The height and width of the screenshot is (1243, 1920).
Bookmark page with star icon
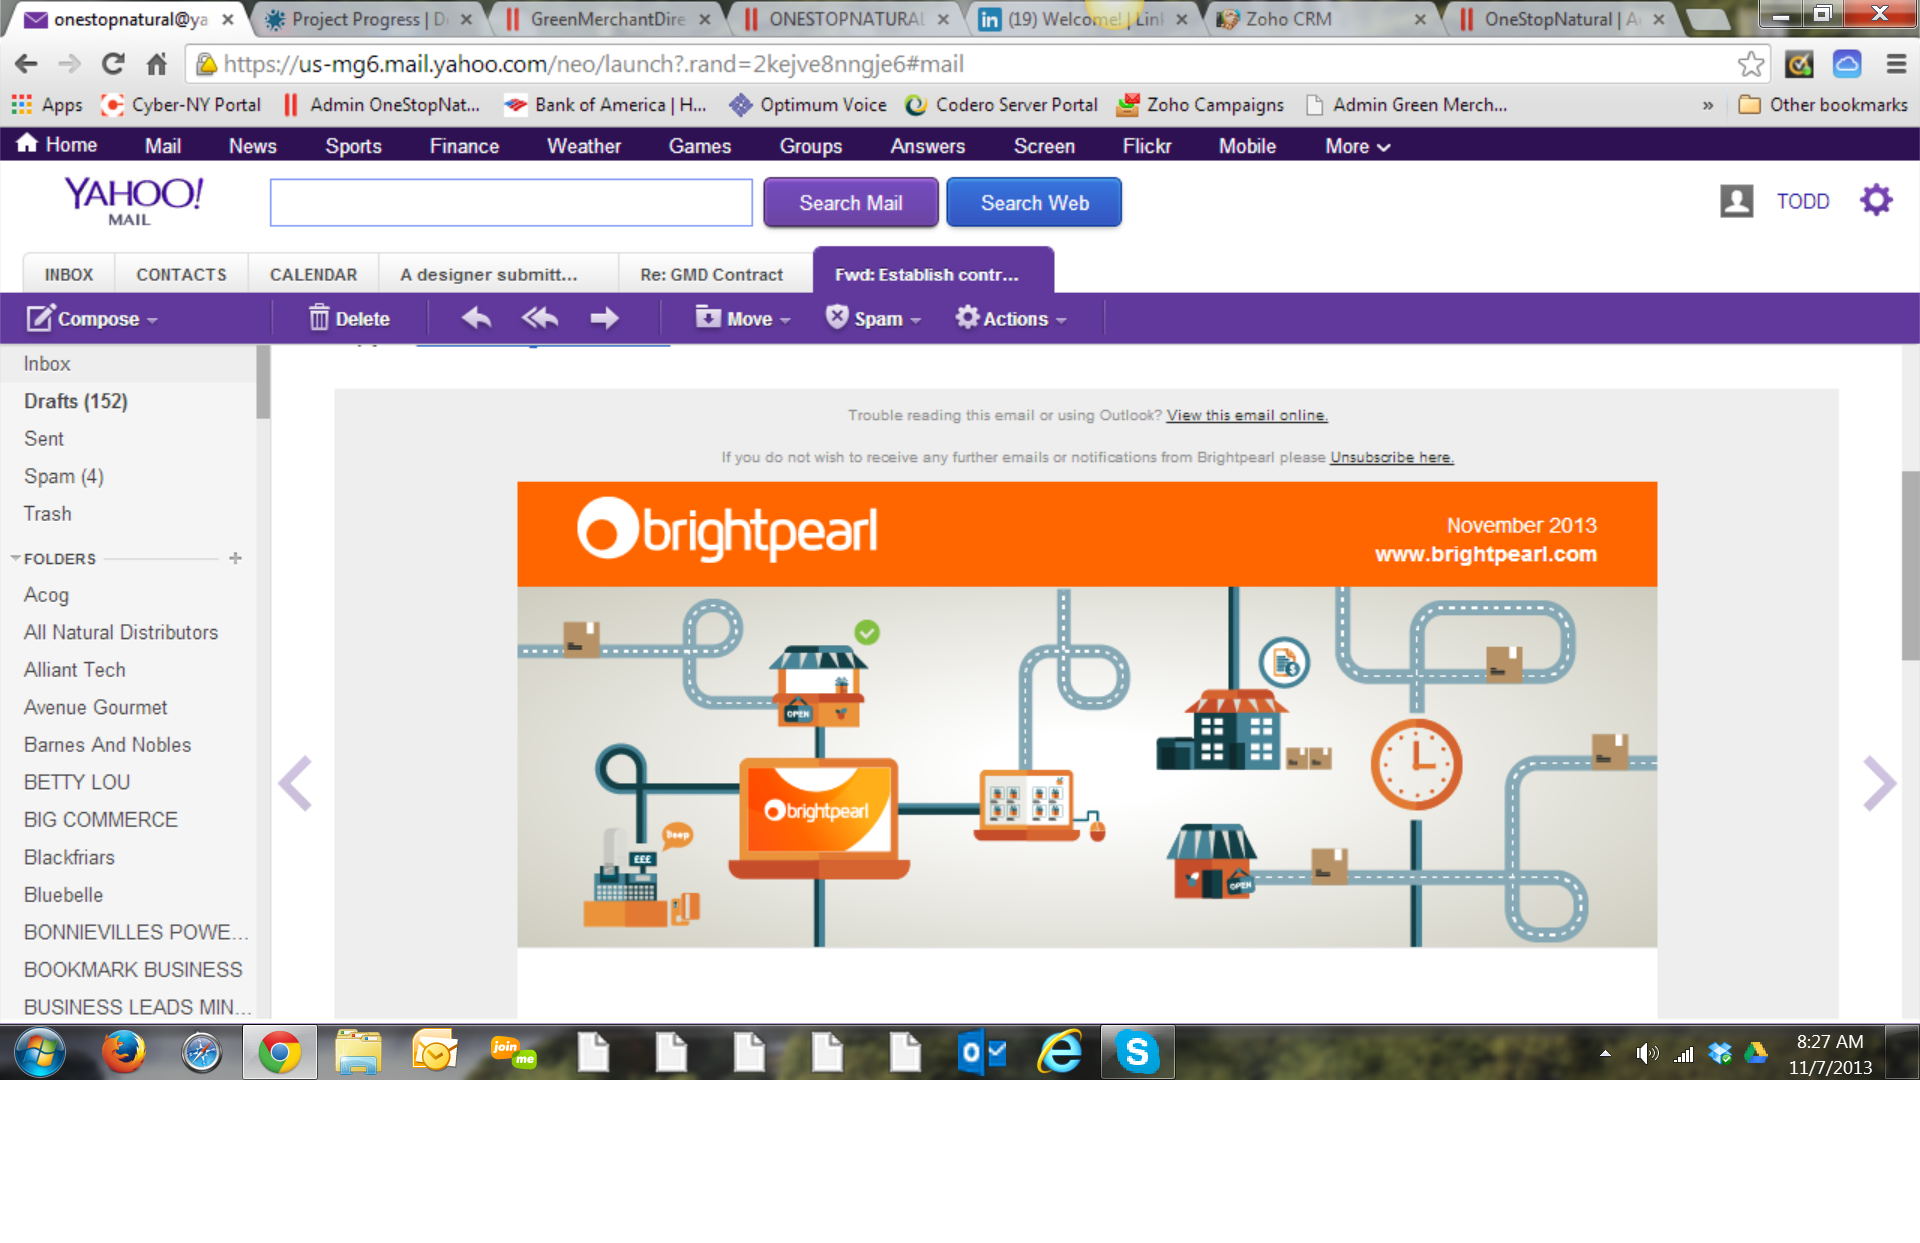point(1750,64)
